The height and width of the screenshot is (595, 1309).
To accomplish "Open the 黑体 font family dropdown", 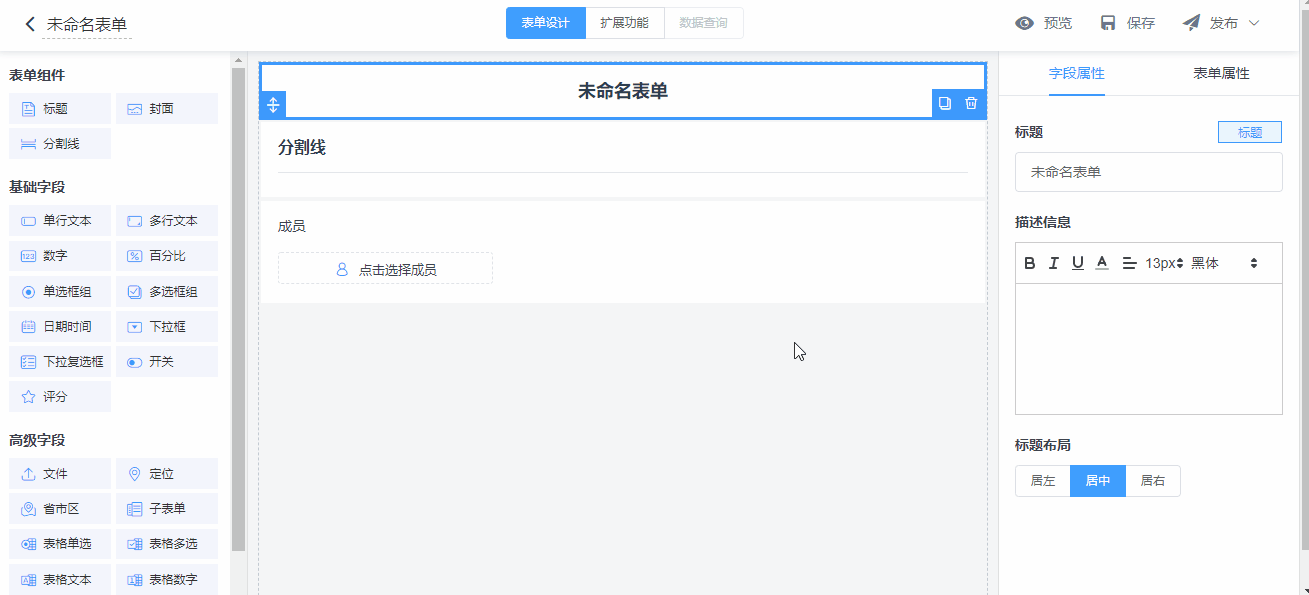I will pyautogui.click(x=1224, y=263).
